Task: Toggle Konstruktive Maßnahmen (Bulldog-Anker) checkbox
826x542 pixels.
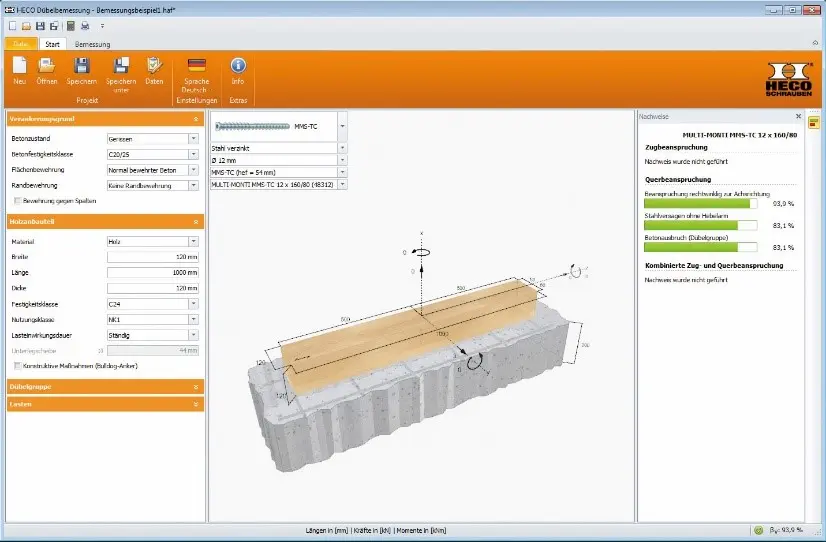Action: point(18,366)
